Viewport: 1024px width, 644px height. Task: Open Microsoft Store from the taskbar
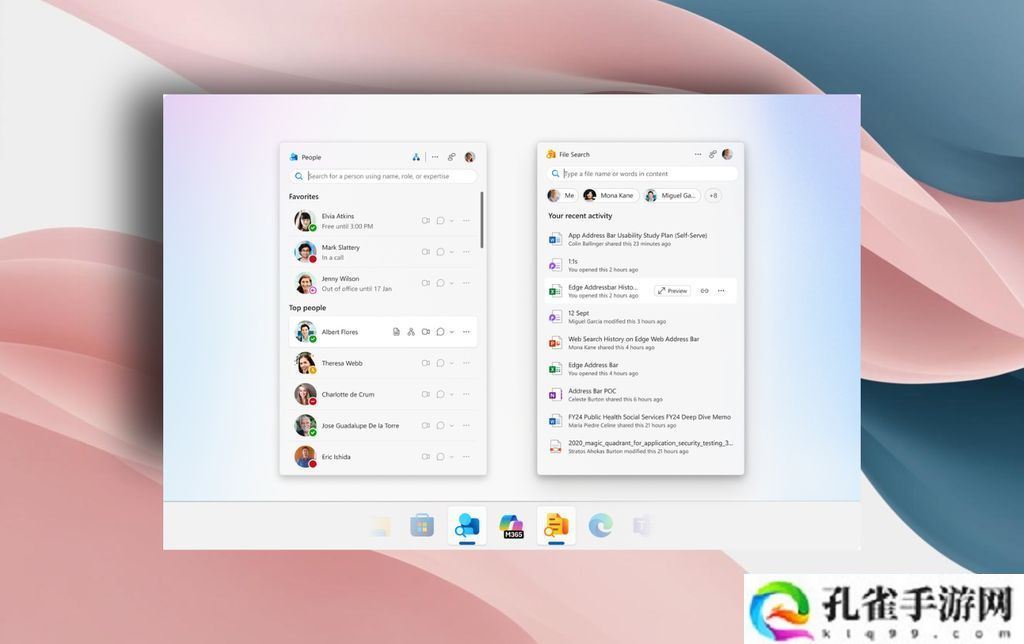coord(422,525)
